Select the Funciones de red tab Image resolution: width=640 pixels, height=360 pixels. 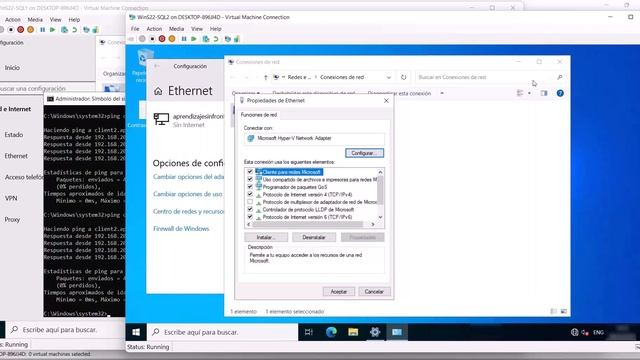pos(259,115)
